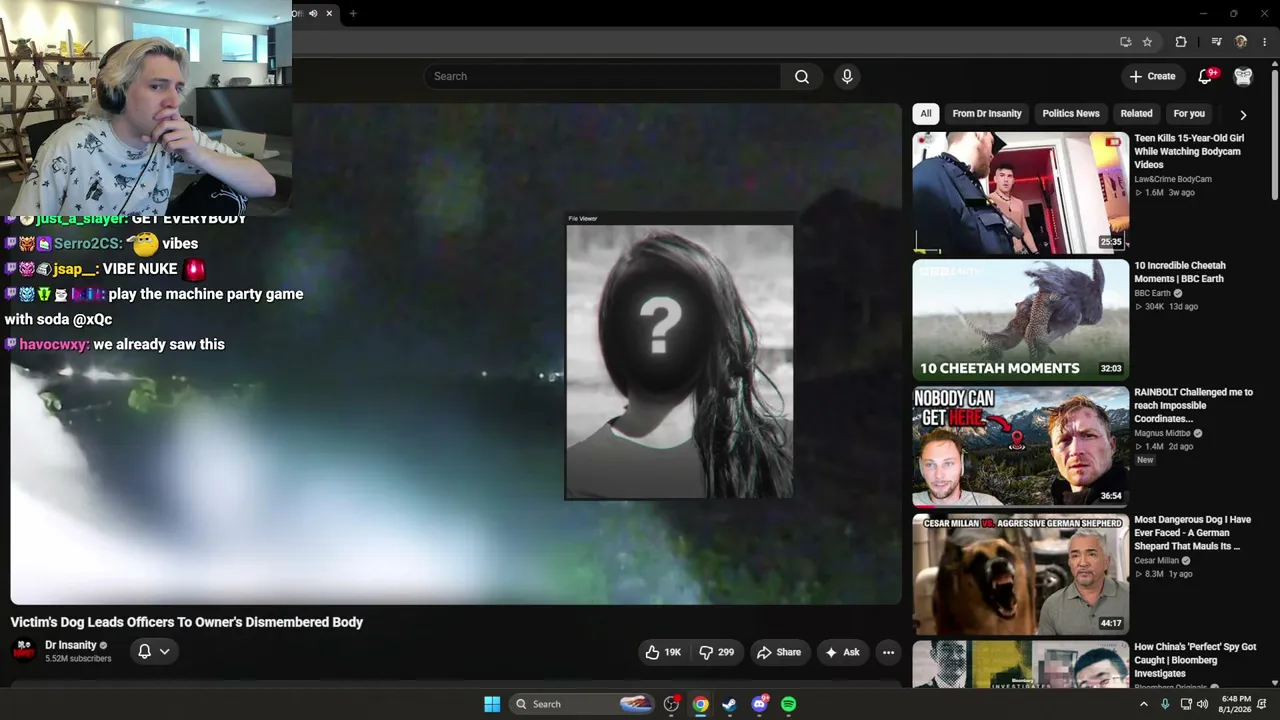1280x720 pixels.
Task: Open more actions for the video
Action: [x=888, y=652]
